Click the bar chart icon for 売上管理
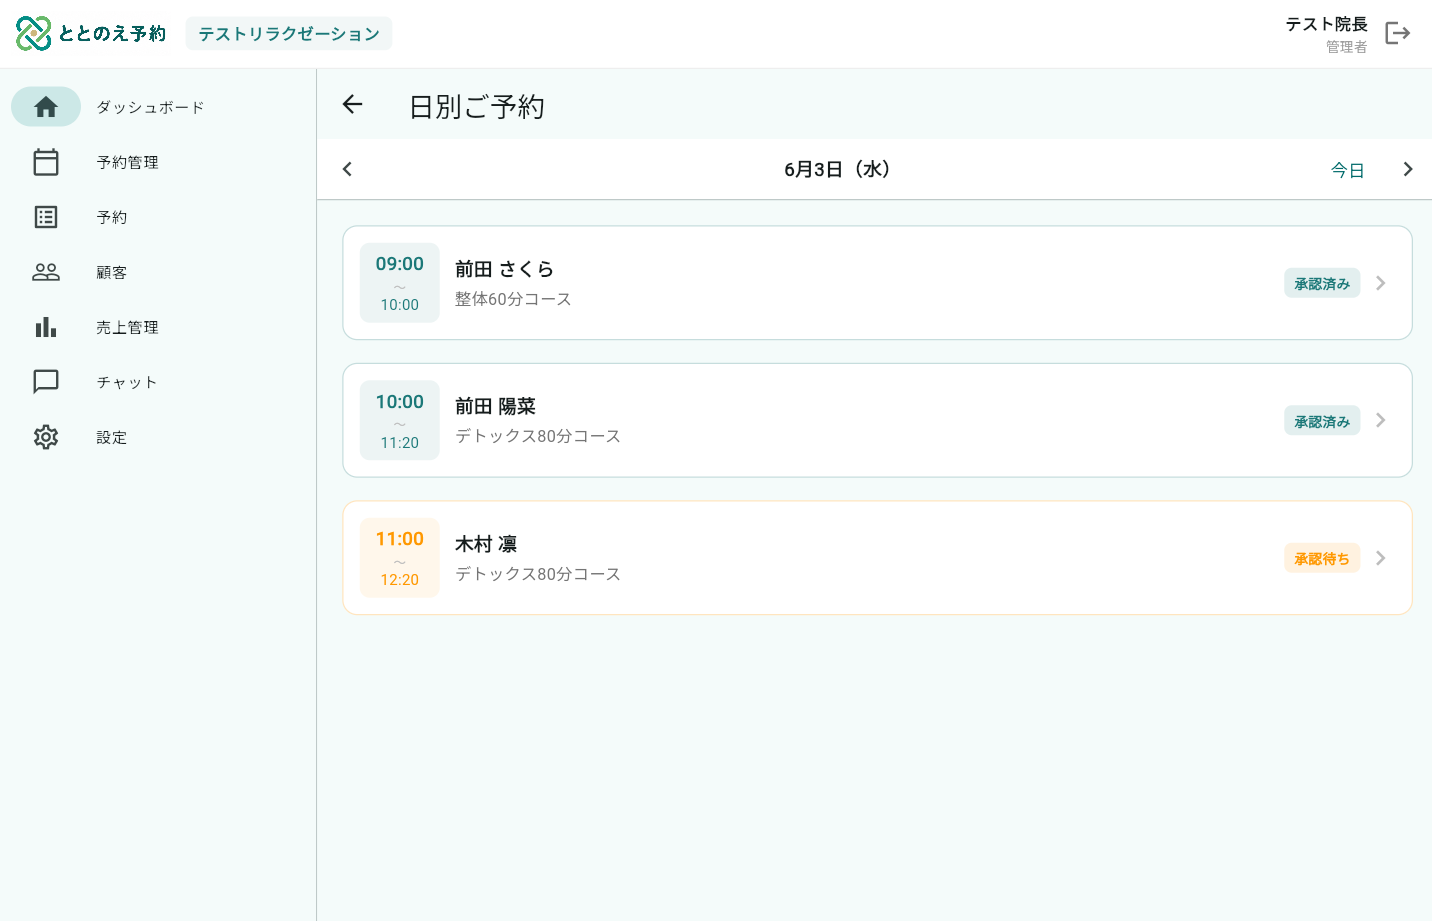Screen dimensions: 1432x921 (x=46, y=327)
